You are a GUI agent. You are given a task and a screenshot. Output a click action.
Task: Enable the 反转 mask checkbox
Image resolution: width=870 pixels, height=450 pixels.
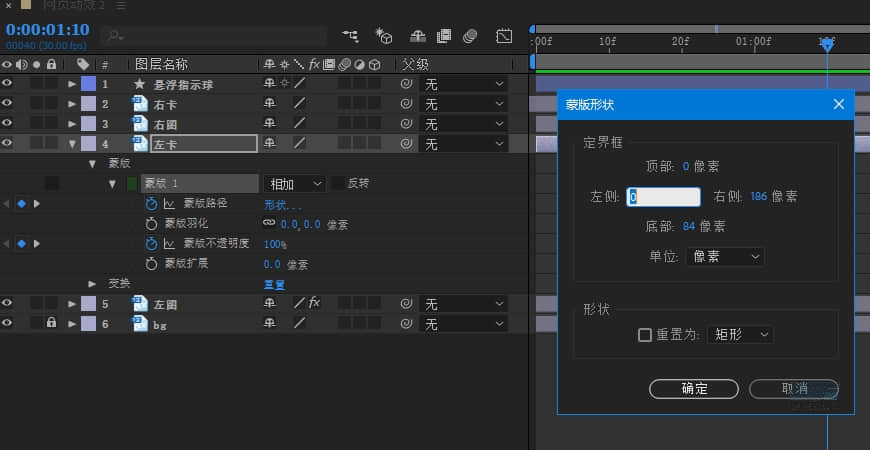(x=338, y=184)
